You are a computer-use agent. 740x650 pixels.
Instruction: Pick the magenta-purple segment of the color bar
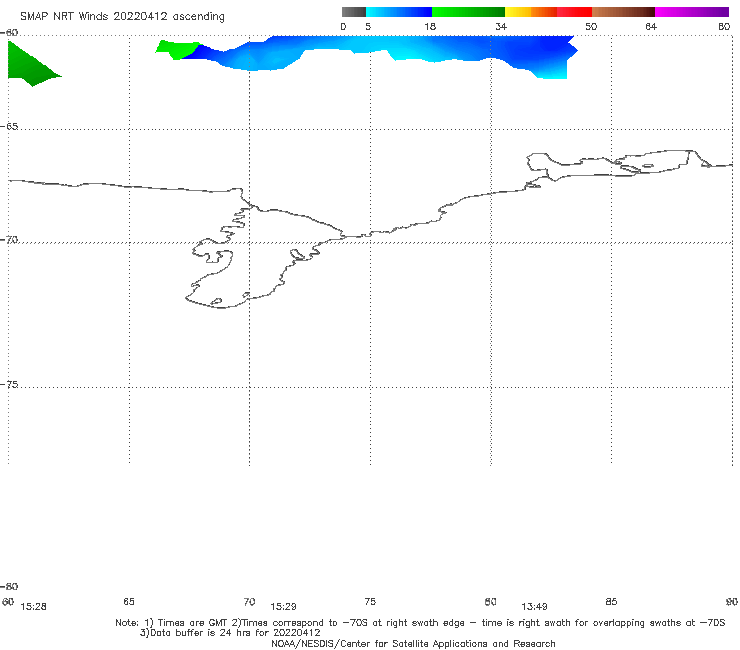pyautogui.click(x=692, y=12)
